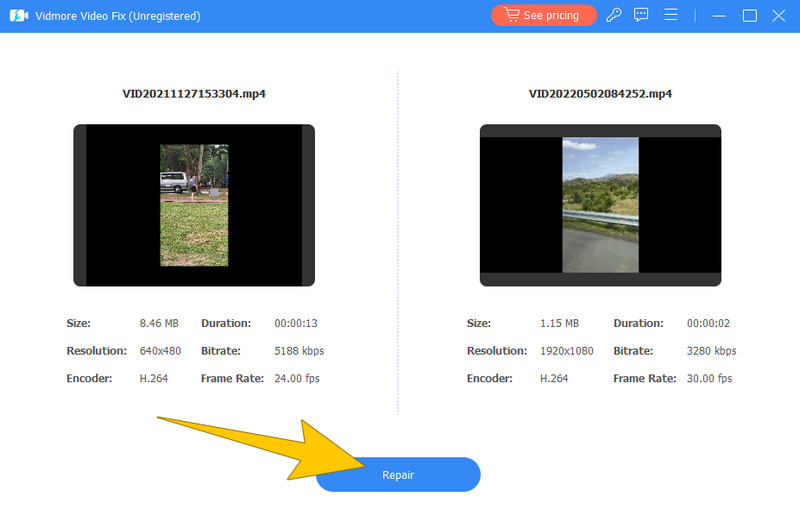
Task: Maximize the Vidmore Video Fix window
Action: point(749,16)
